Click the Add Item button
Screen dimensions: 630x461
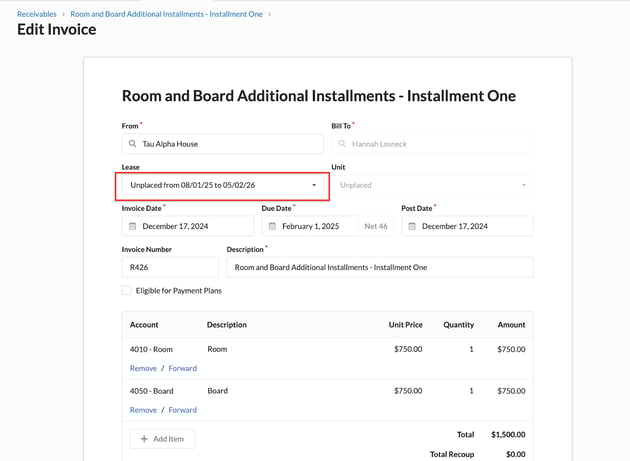tap(163, 439)
